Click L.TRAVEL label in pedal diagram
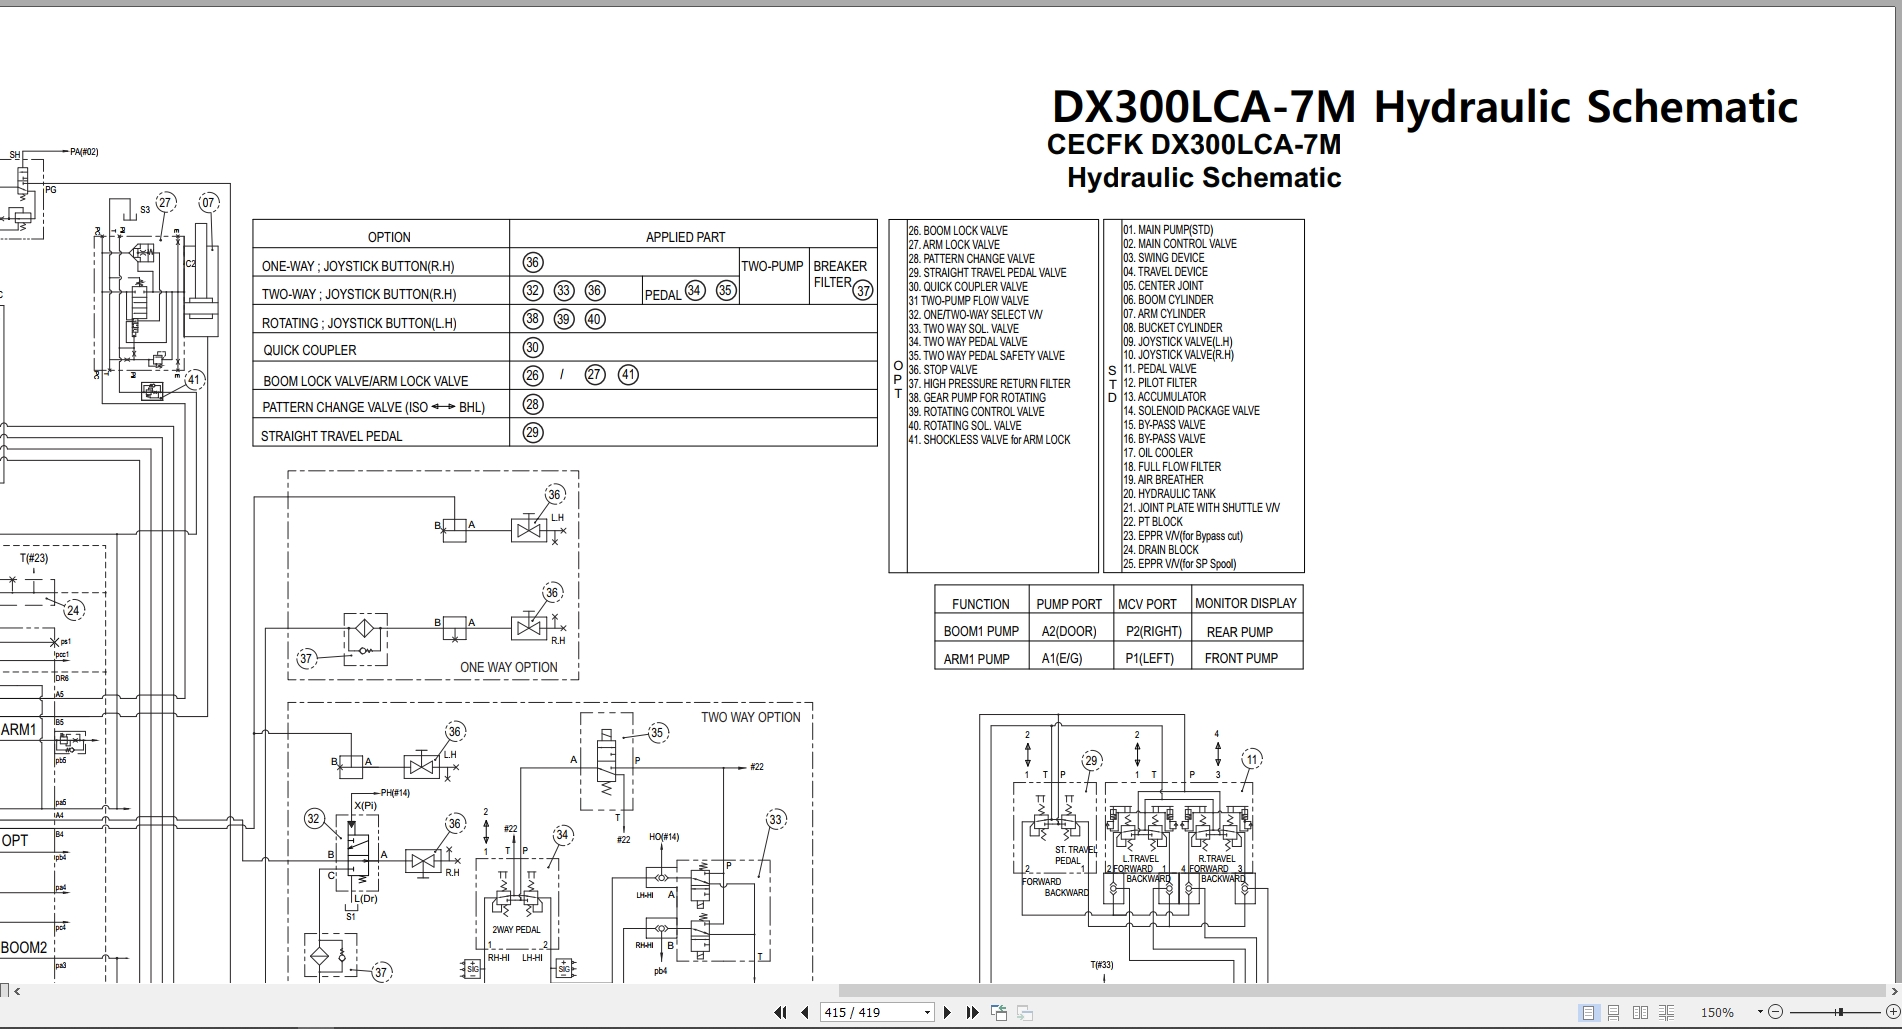Viewport: 1902px width, 1029px height. tap(1140, 858)
